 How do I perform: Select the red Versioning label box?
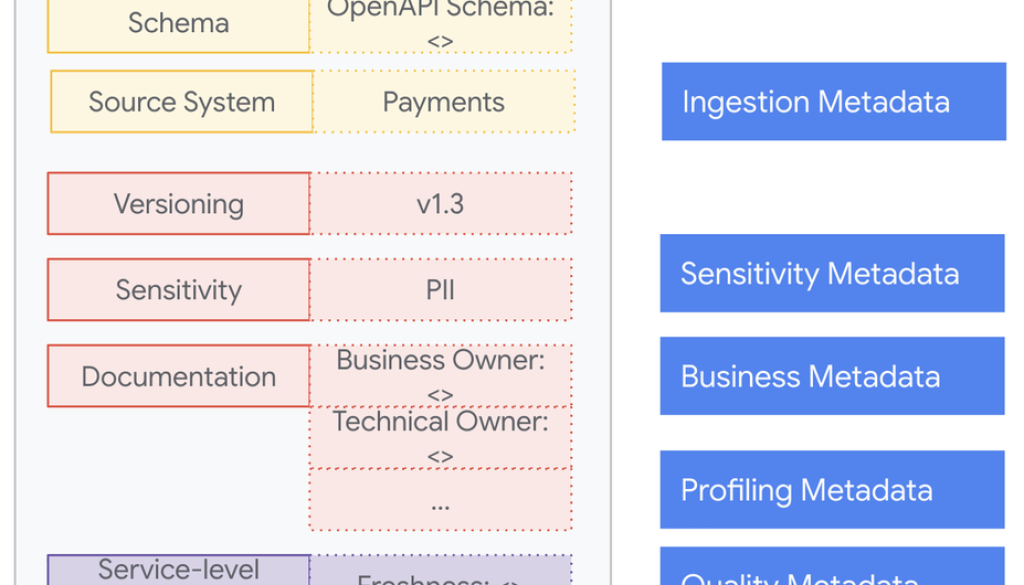click(x=179, y=204)
